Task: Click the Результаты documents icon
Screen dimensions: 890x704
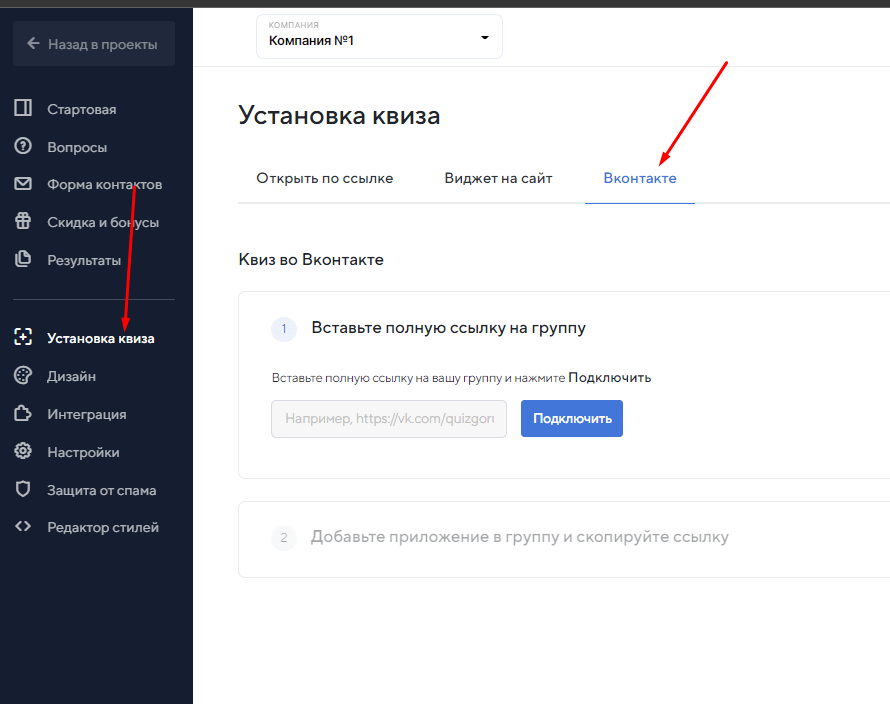Action: 23,260
